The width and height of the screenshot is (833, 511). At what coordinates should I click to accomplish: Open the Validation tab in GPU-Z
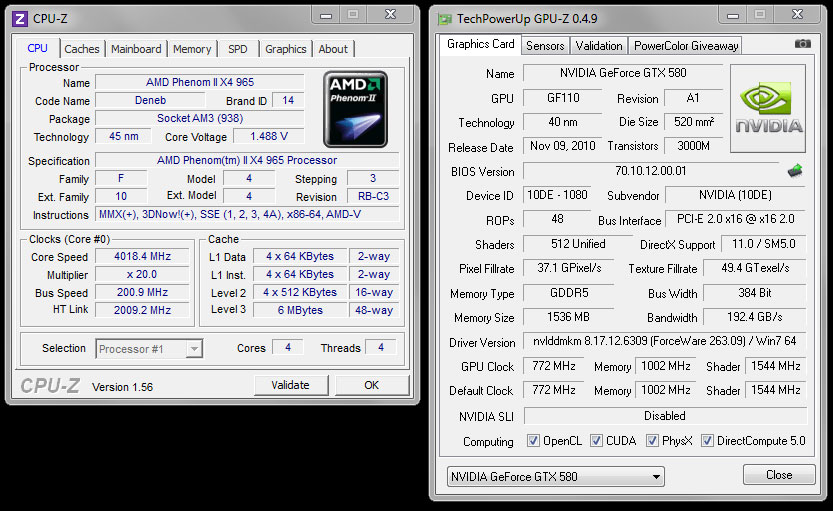[x=599, y=46]
